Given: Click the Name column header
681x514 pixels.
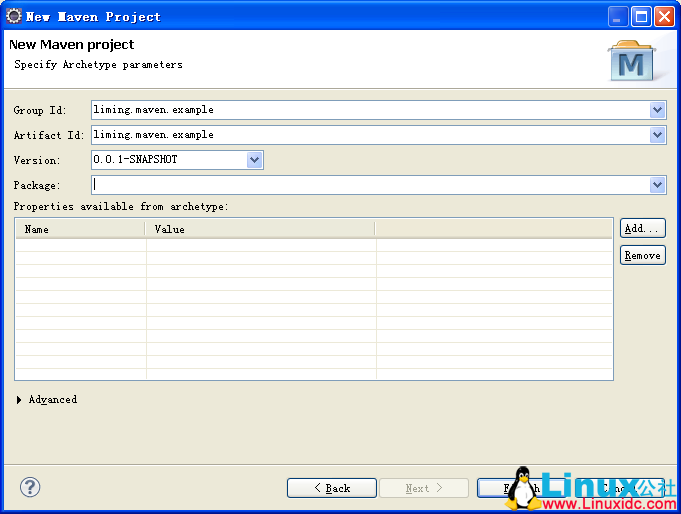Looking at the screenshot, I should (x=80, y=229).
